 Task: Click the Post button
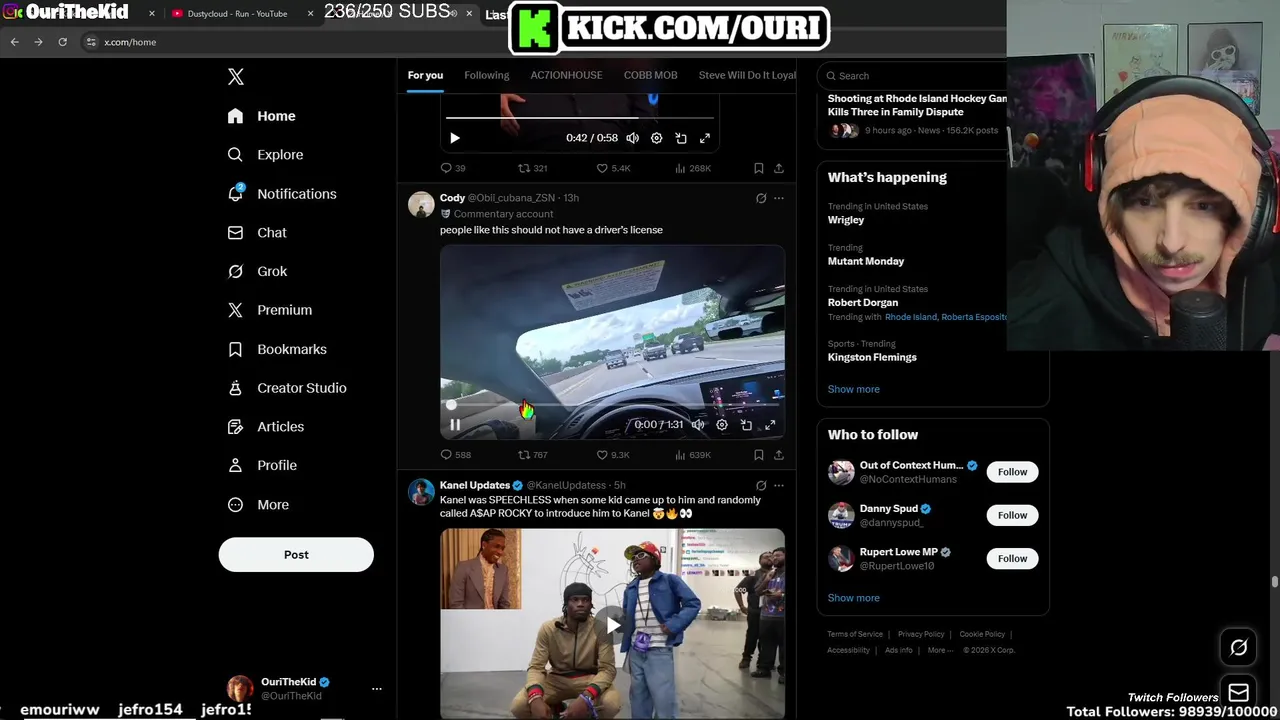pyautogui.click(x=296, y=555)
